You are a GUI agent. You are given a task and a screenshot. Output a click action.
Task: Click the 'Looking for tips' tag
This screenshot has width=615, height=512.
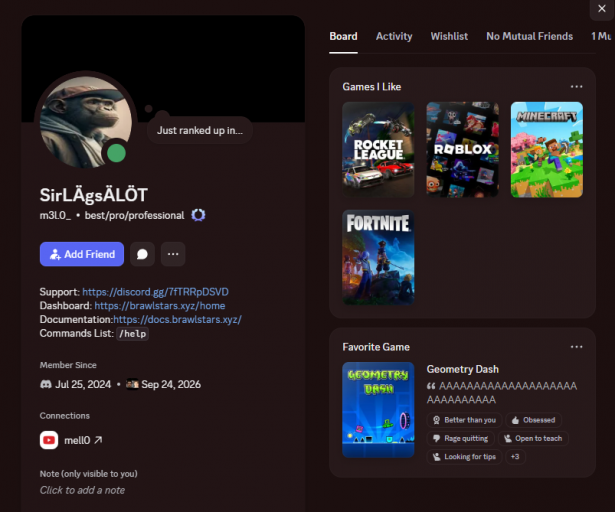tap(464, 457)
